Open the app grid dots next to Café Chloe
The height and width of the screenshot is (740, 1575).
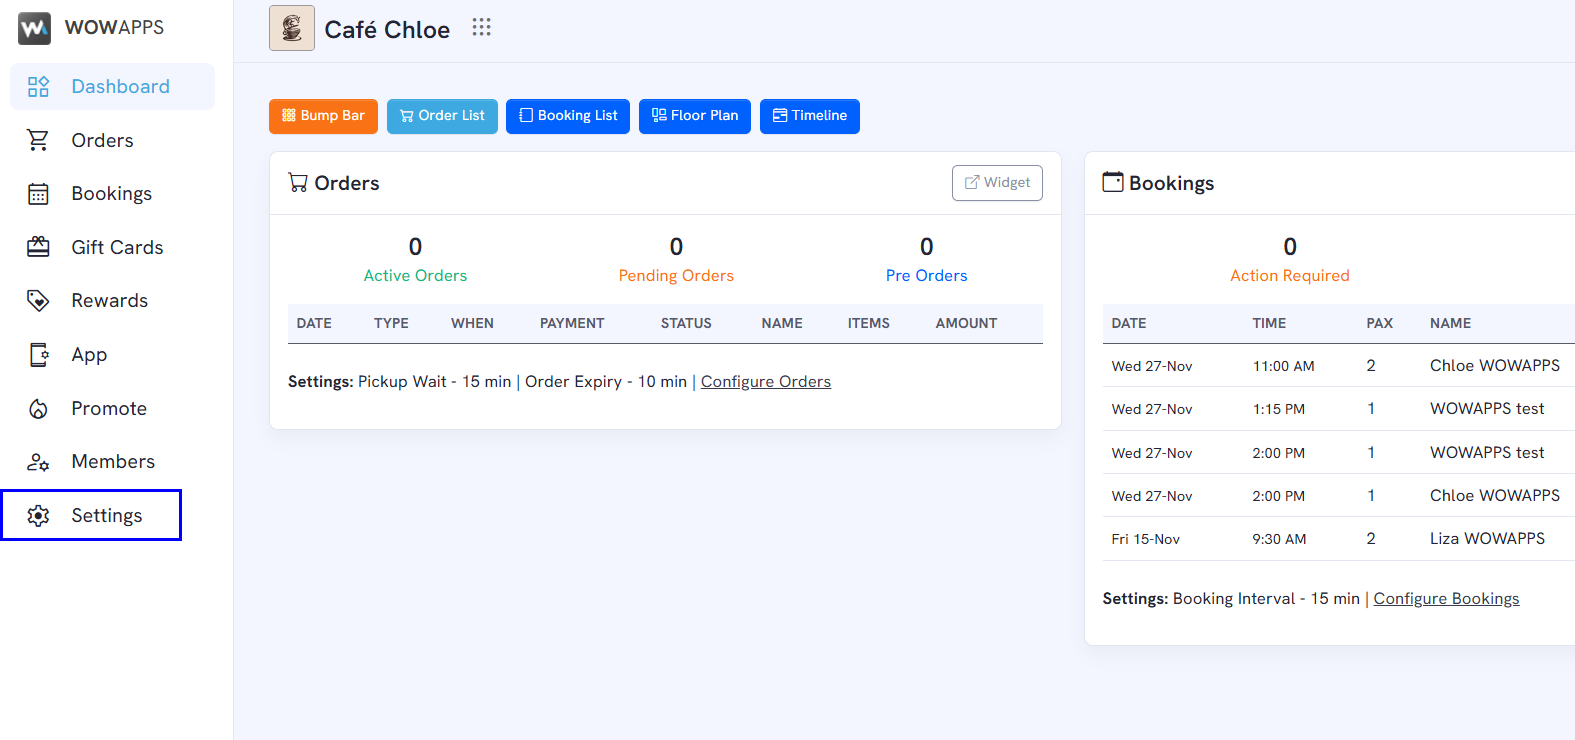point(482,27)
